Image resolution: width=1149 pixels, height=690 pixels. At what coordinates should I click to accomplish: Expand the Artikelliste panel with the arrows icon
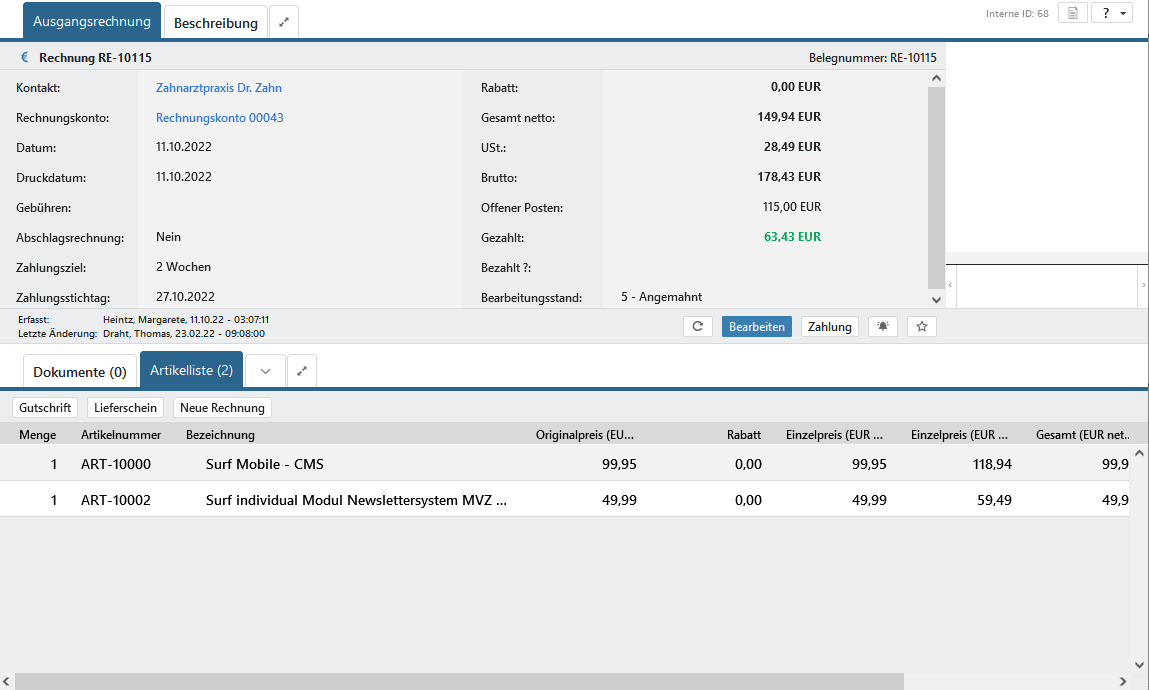pos(302,371)
